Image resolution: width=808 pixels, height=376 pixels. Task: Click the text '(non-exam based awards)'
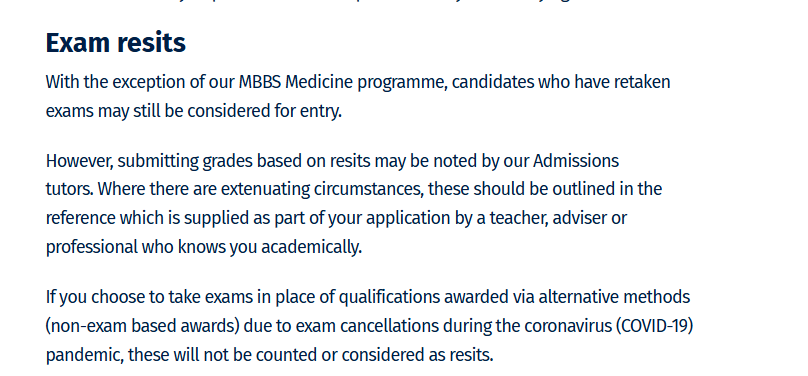(x=143, y=326)
